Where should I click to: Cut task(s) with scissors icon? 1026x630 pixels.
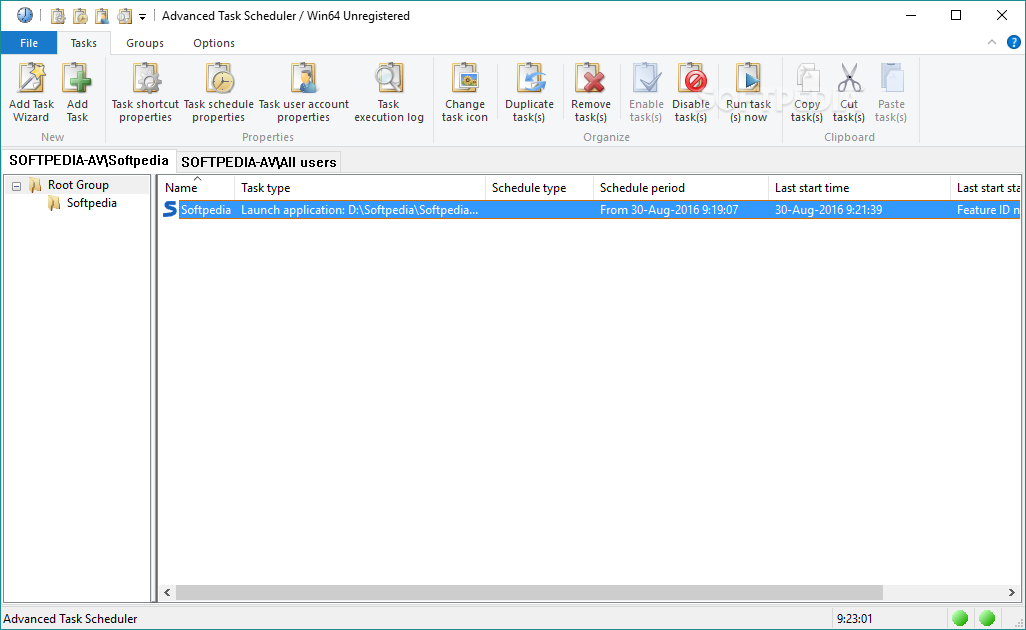pyautogui.click(x=849, y=92)
